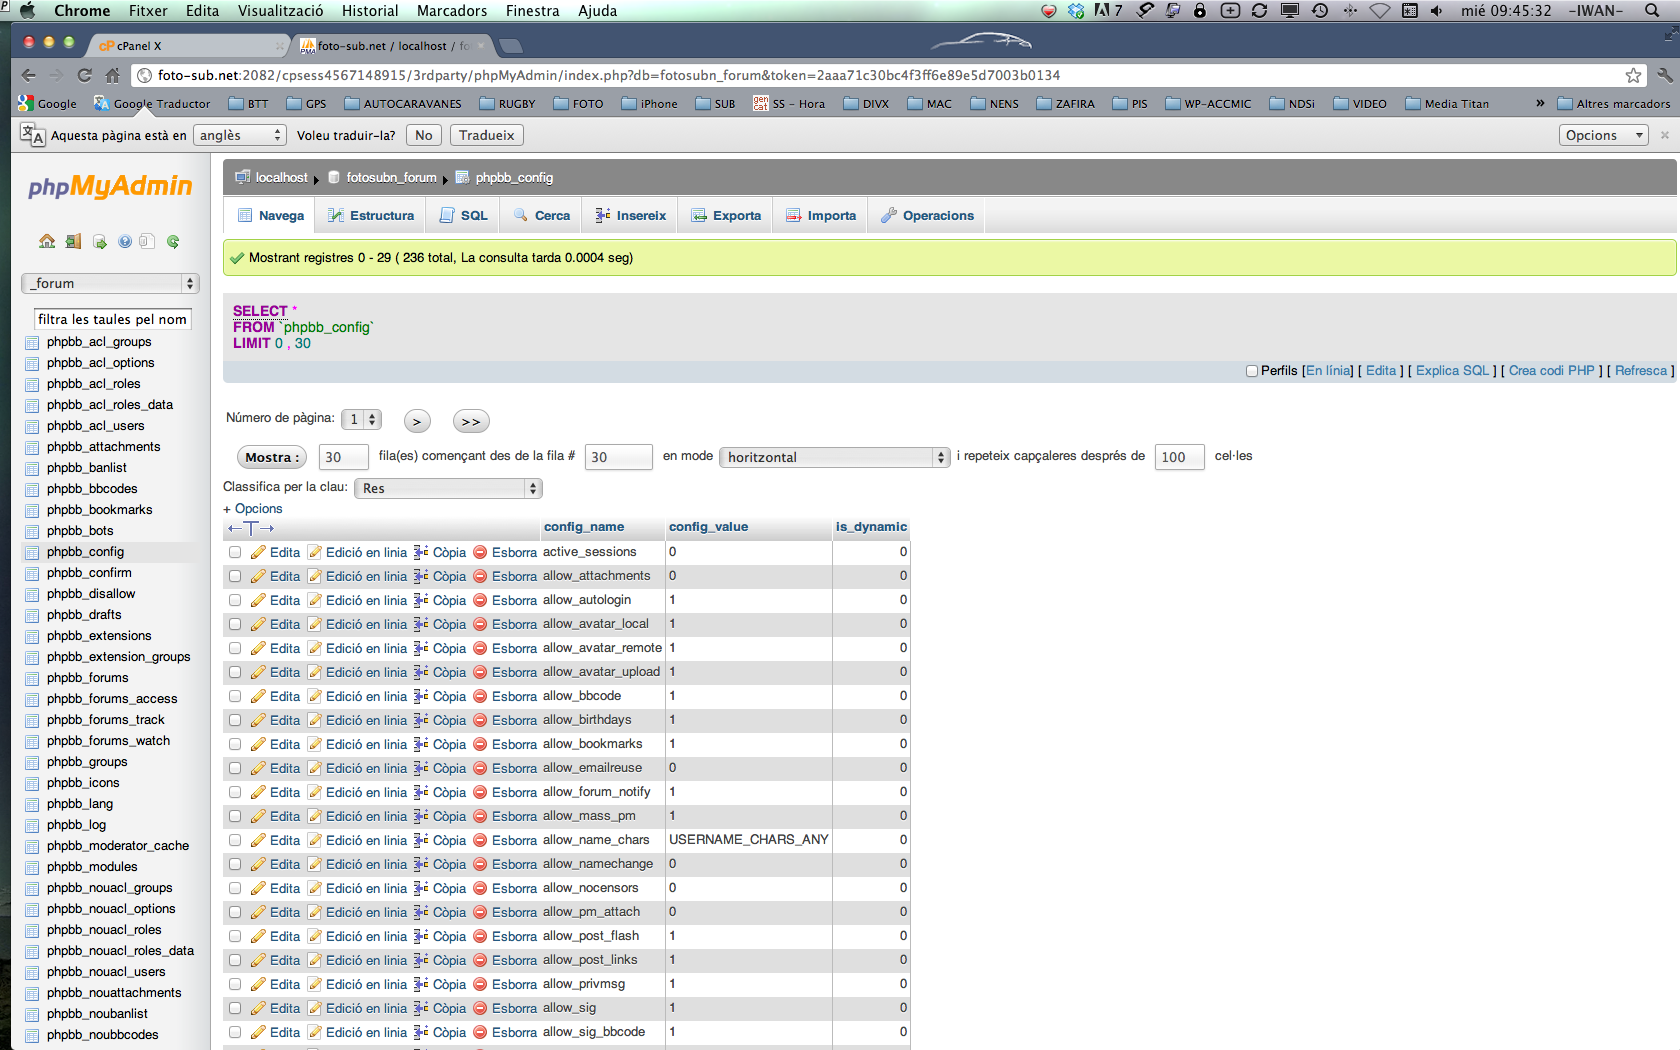
Task: Click the filter tables by name field
Action: tap(112, 319)
